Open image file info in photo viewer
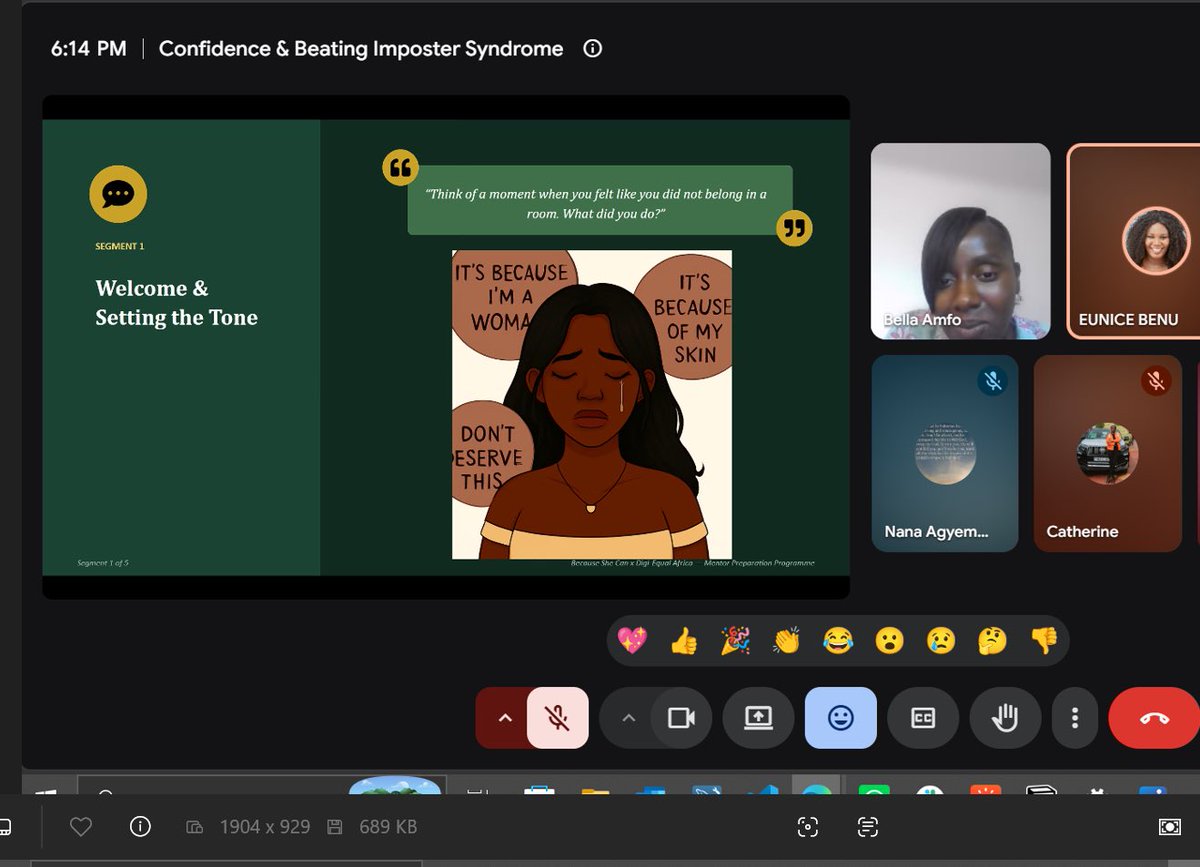 140,827
